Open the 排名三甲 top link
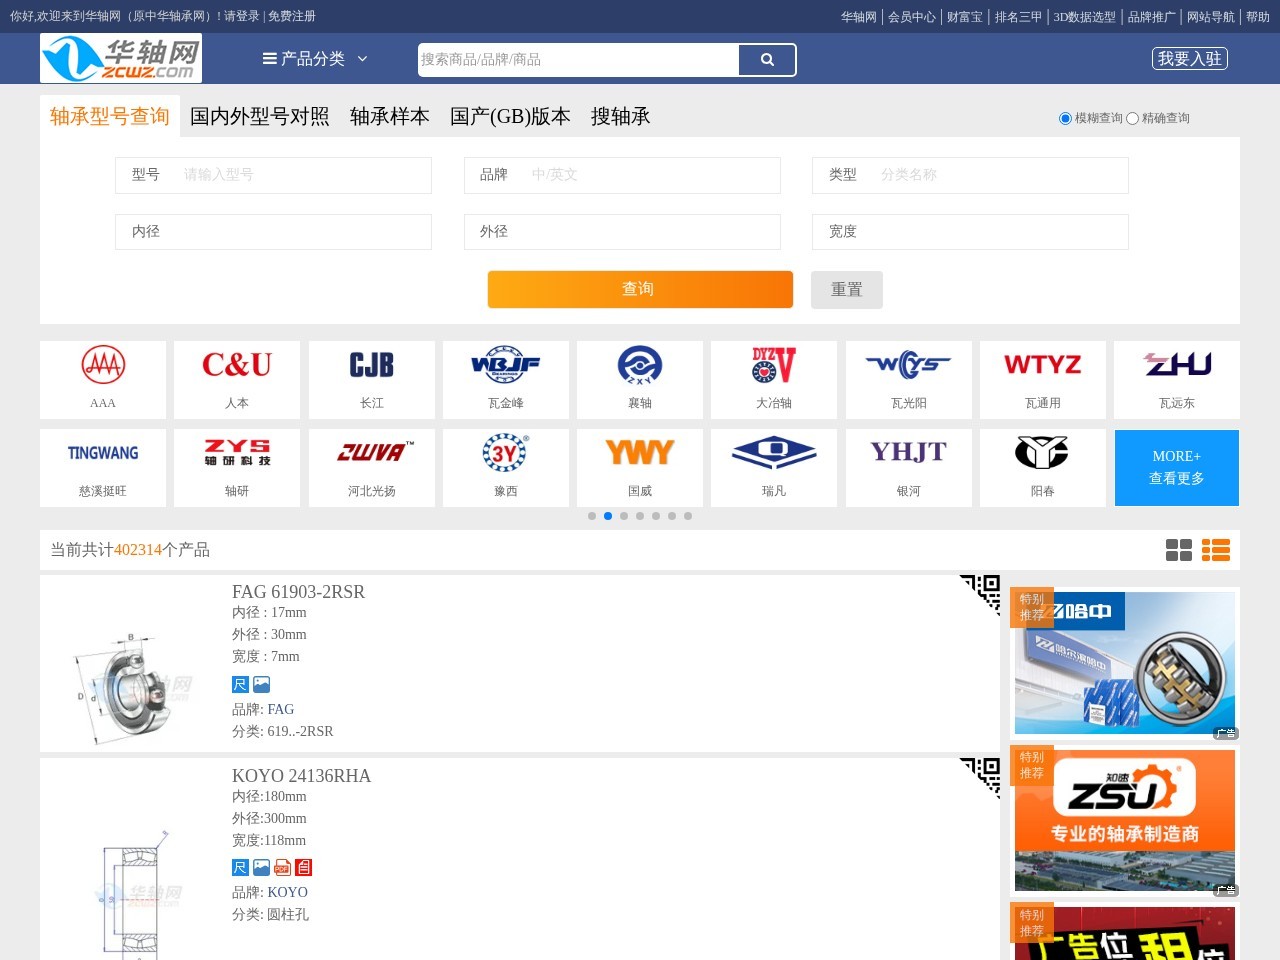 coord(1018,17)
